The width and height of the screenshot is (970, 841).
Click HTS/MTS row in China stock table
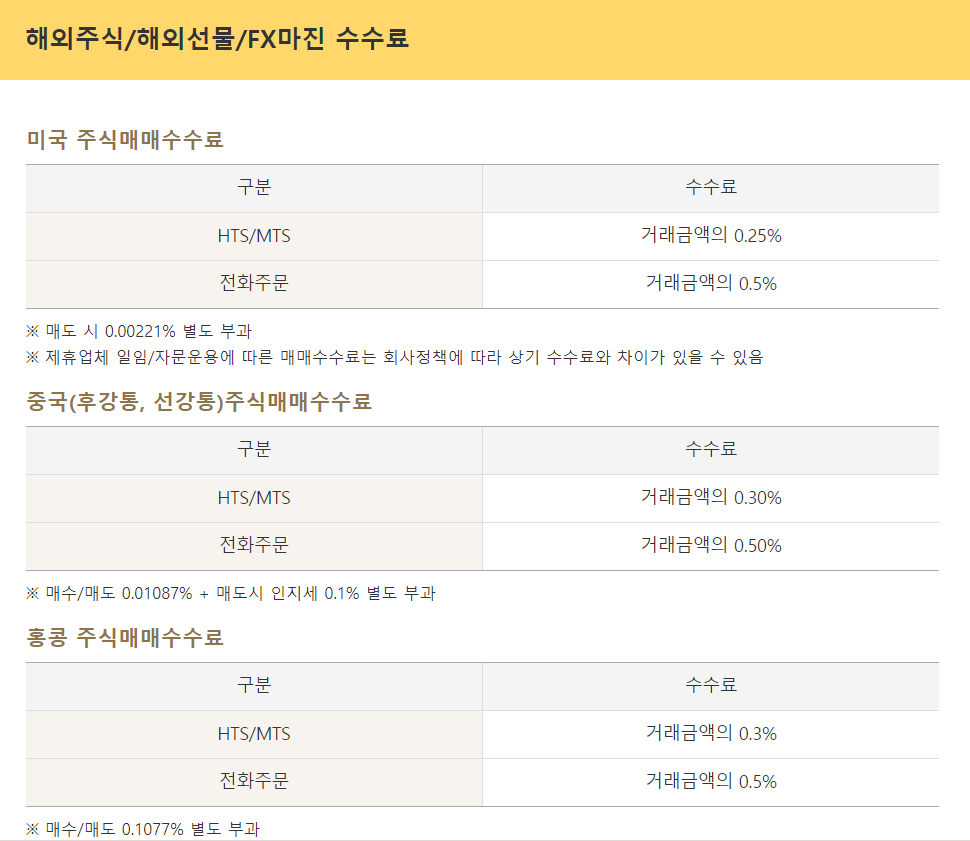pos(254,498)
